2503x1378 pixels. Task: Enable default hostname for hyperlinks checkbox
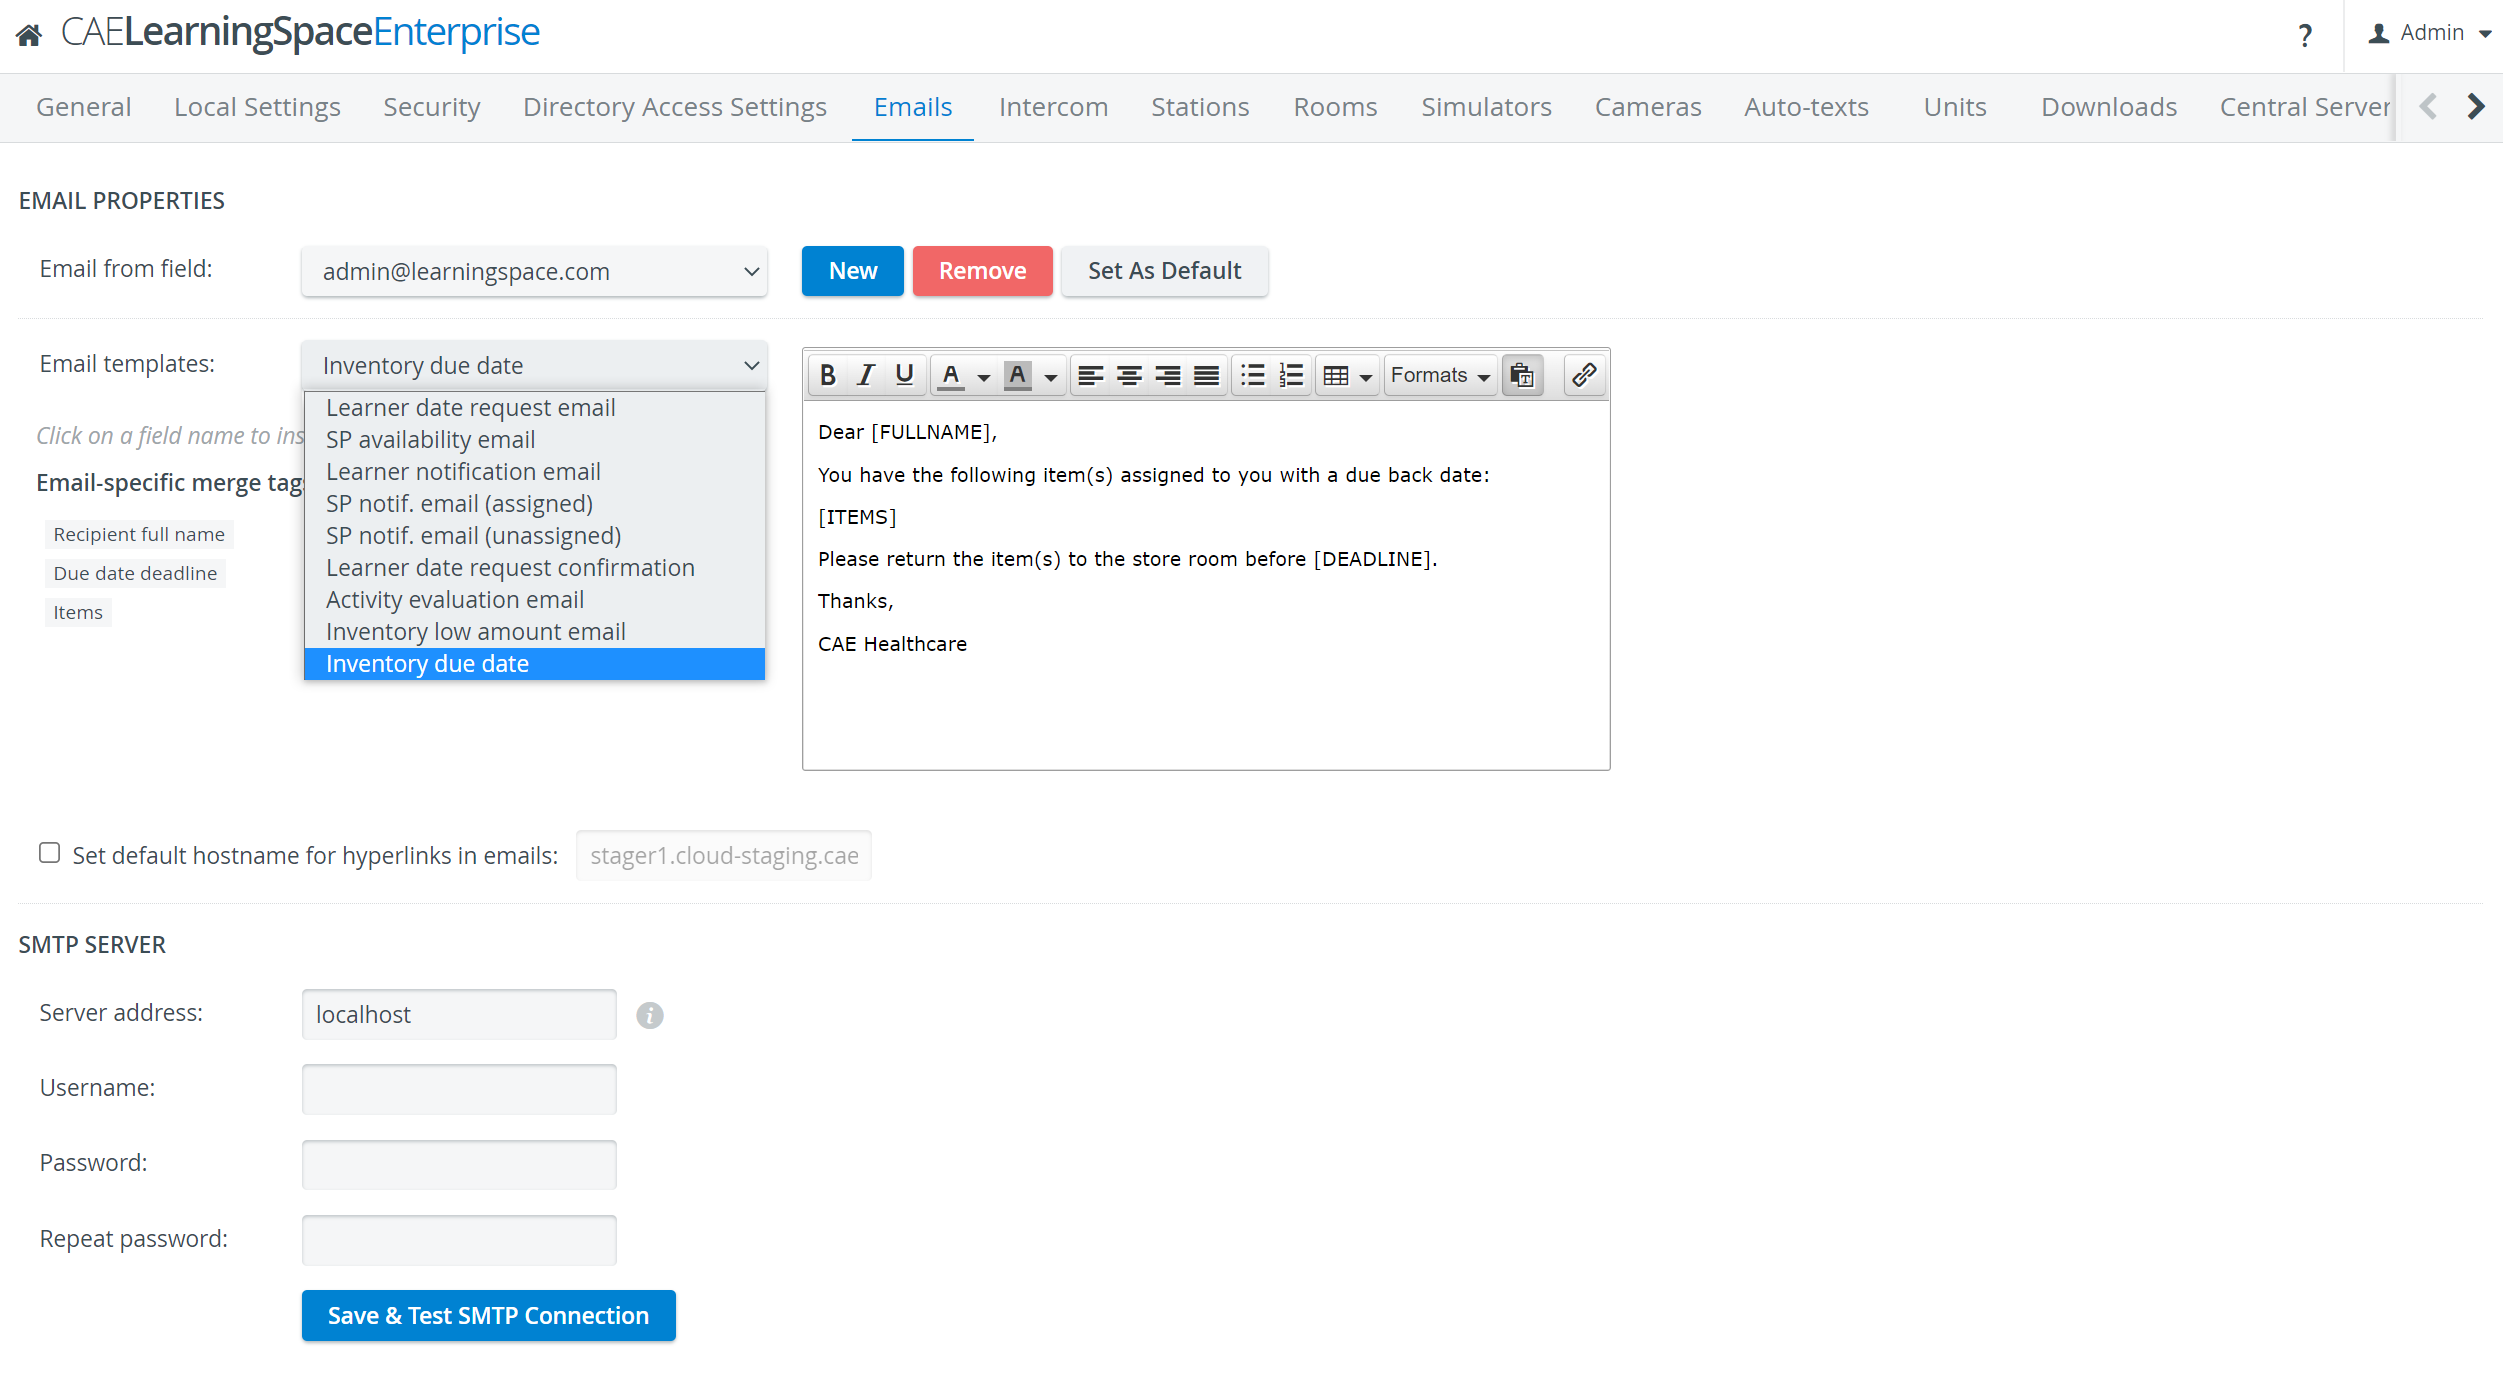click(x=50, y=853)
